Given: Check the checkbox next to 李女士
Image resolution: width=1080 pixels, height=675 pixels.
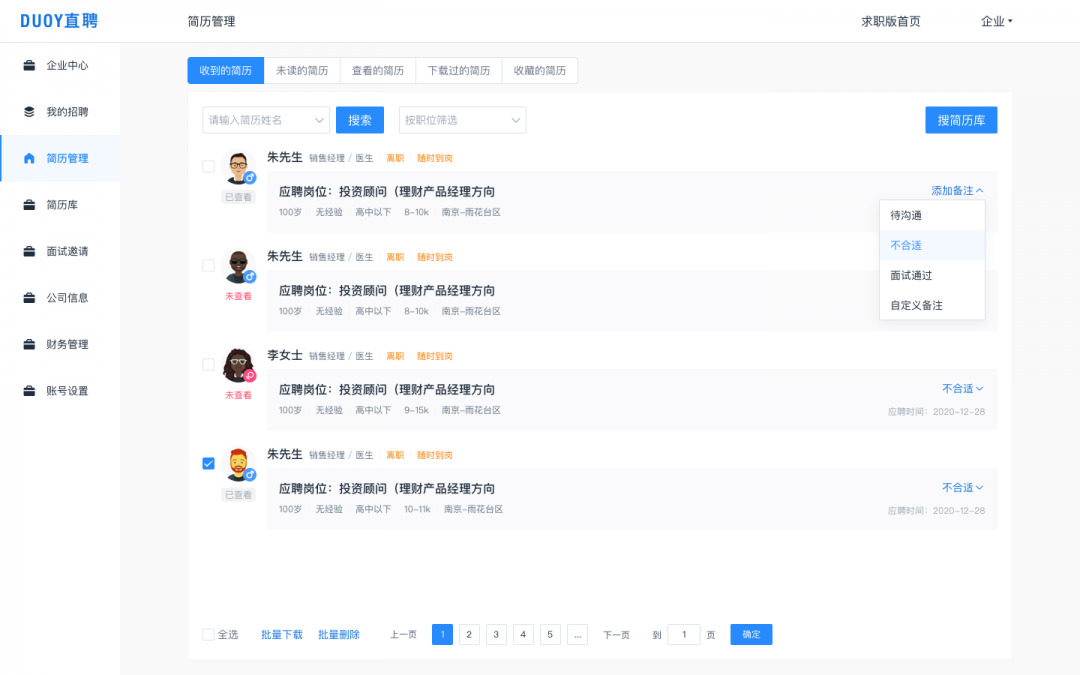Looking at the screenshot, I should click(208, 365).
